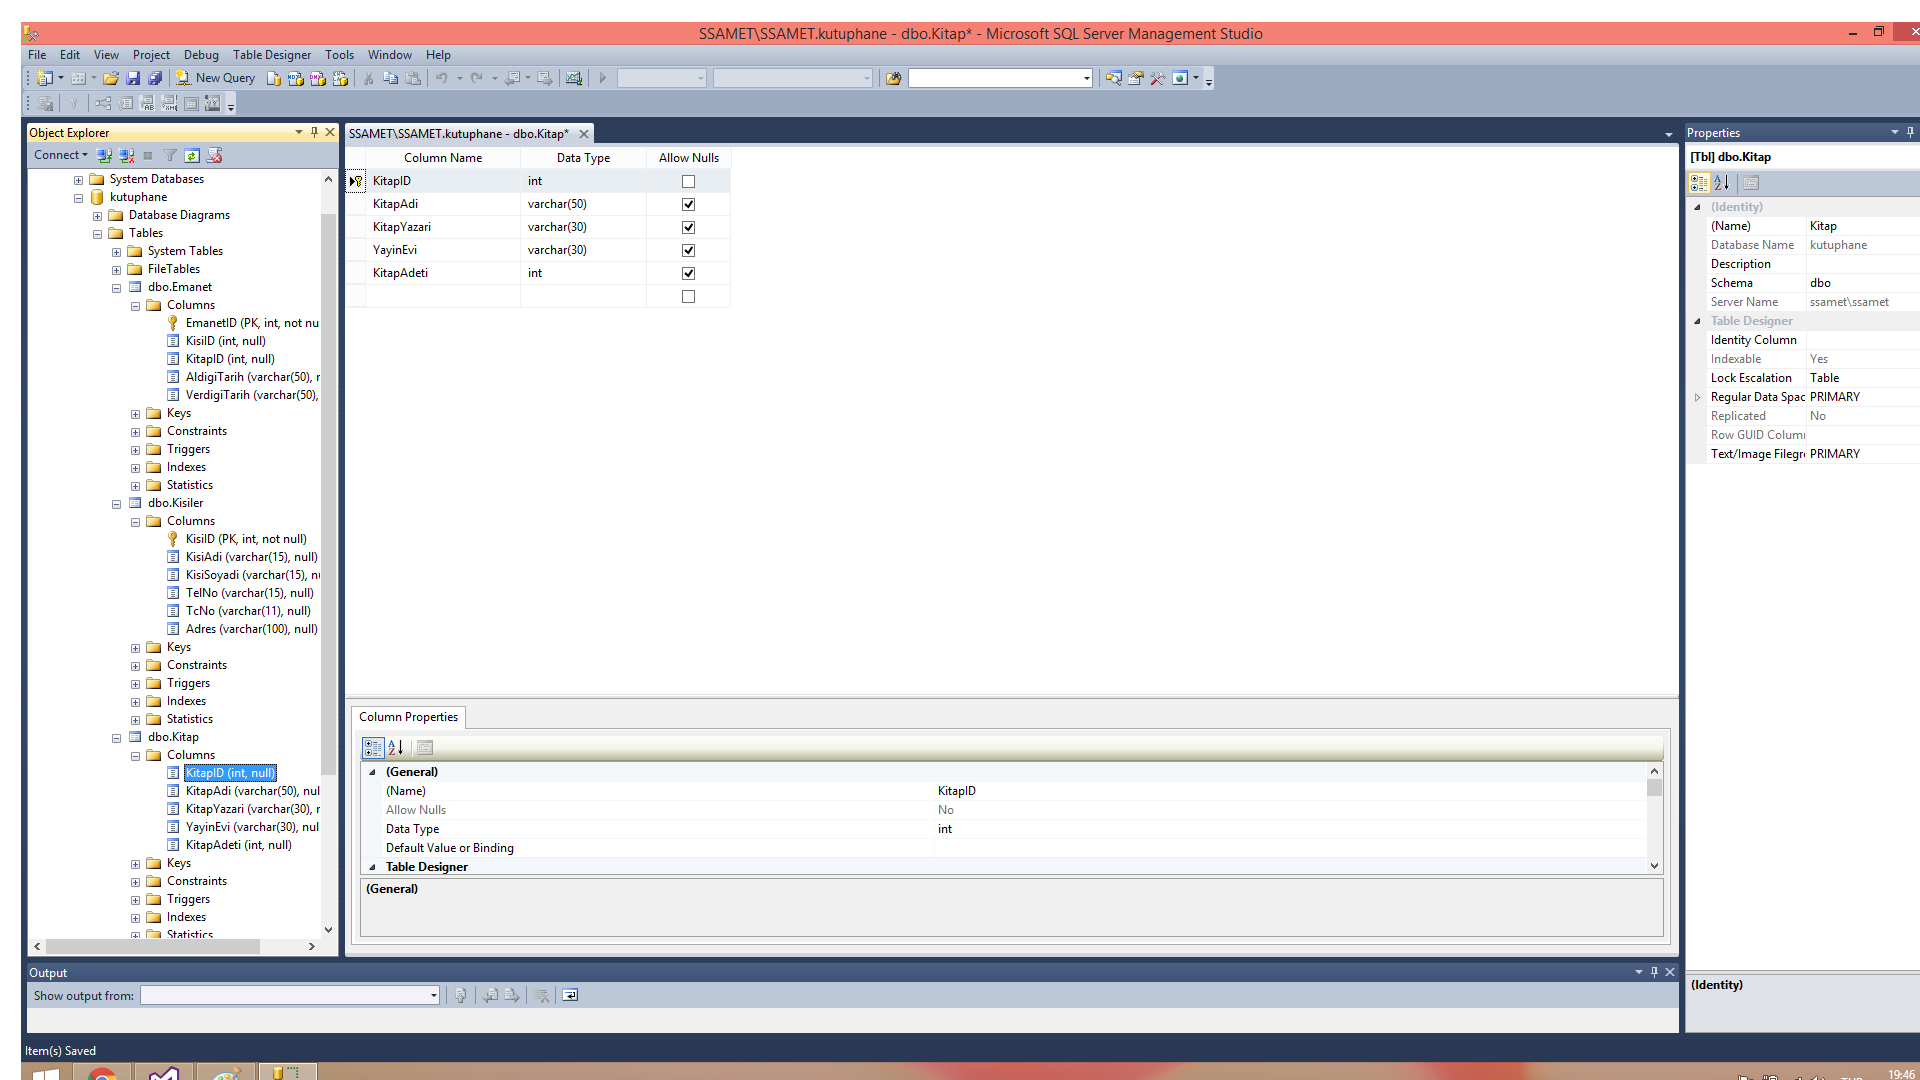Open Show output from dropdown
1920x1080 pixels.
[x=433, y=995]
